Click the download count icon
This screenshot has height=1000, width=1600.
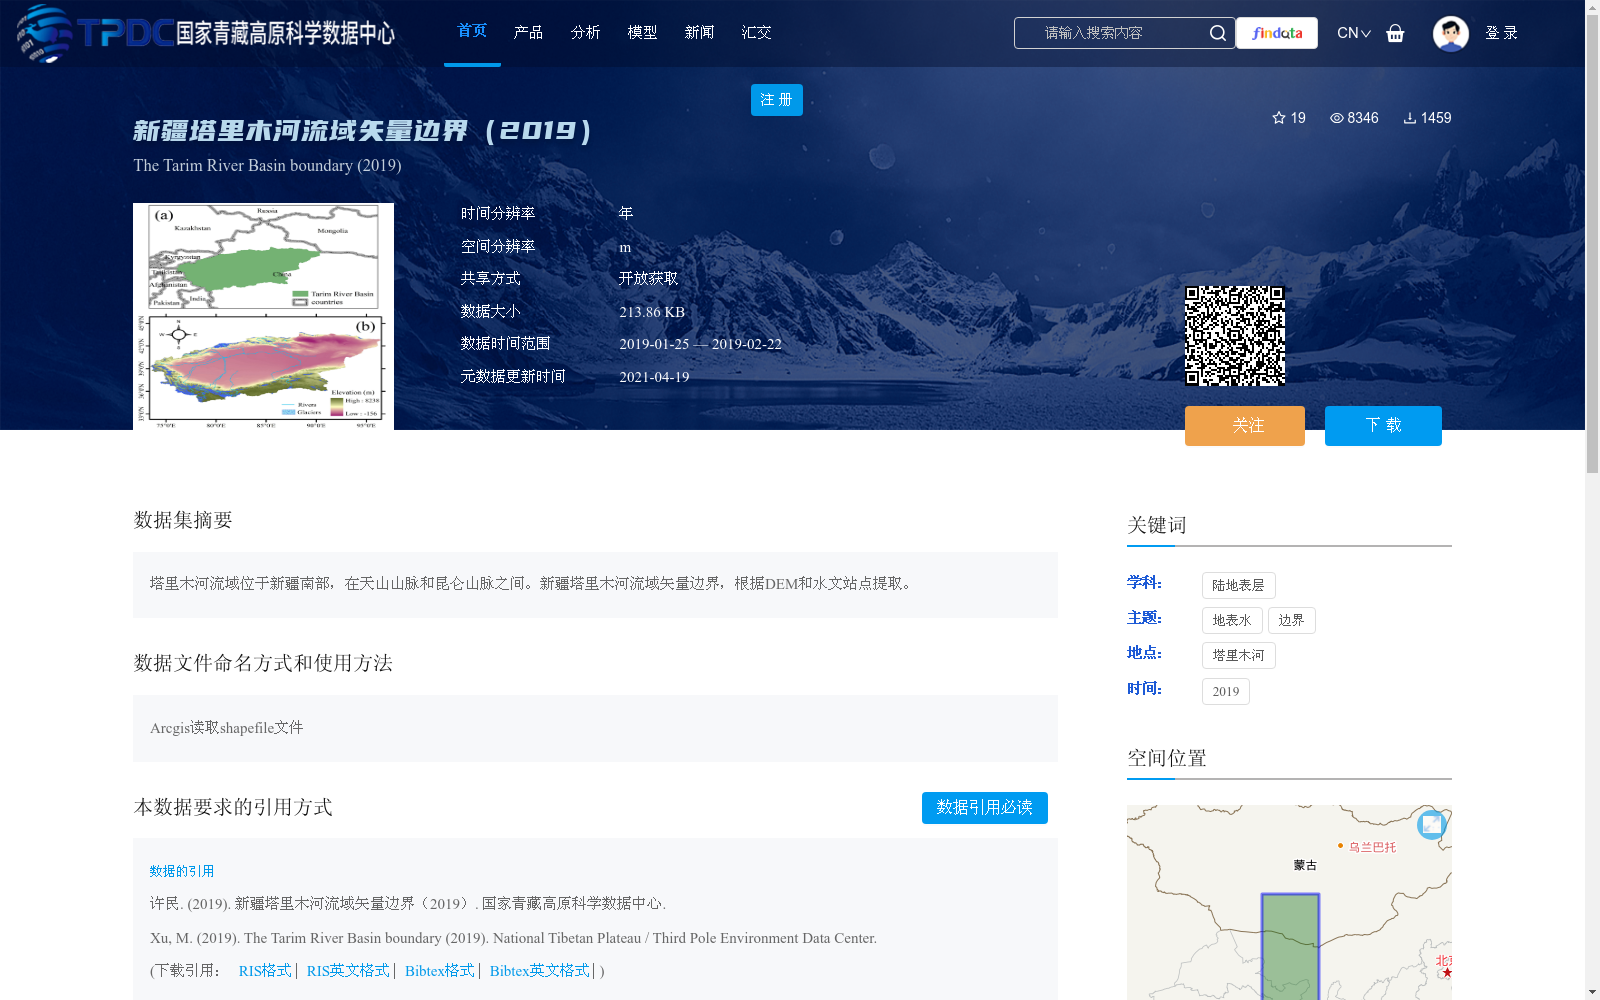coord(1409,118)
